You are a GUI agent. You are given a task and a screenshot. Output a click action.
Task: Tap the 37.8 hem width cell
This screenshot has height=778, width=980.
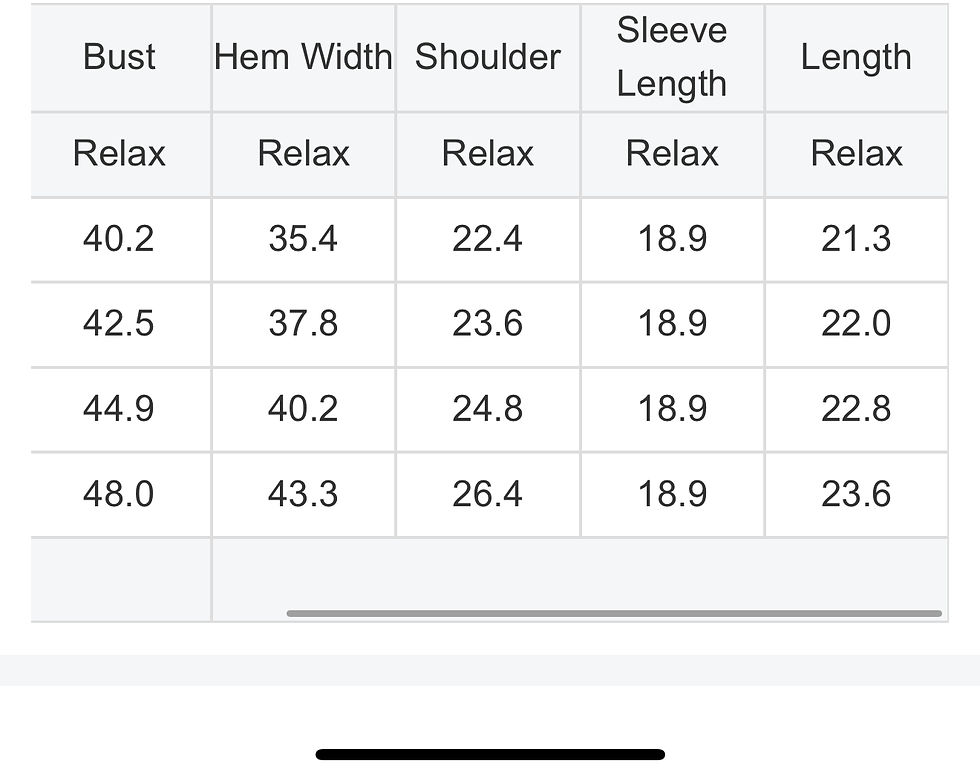[x=303, y=324]
